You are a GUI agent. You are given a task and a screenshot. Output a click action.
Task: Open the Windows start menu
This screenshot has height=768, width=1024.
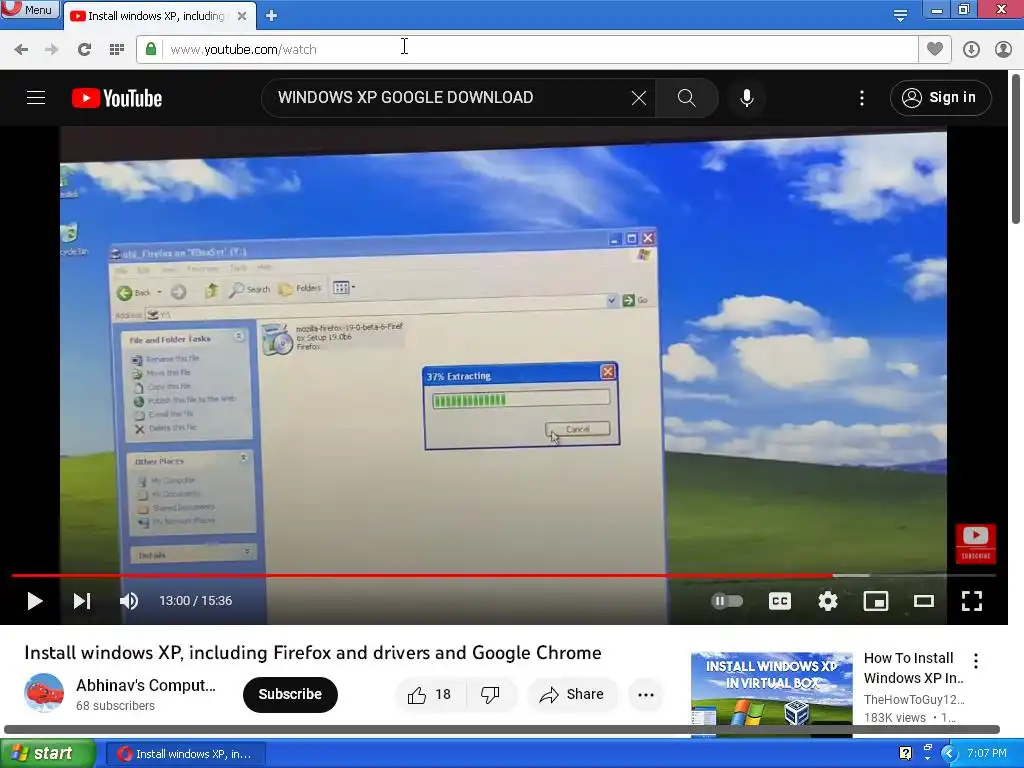47,754
